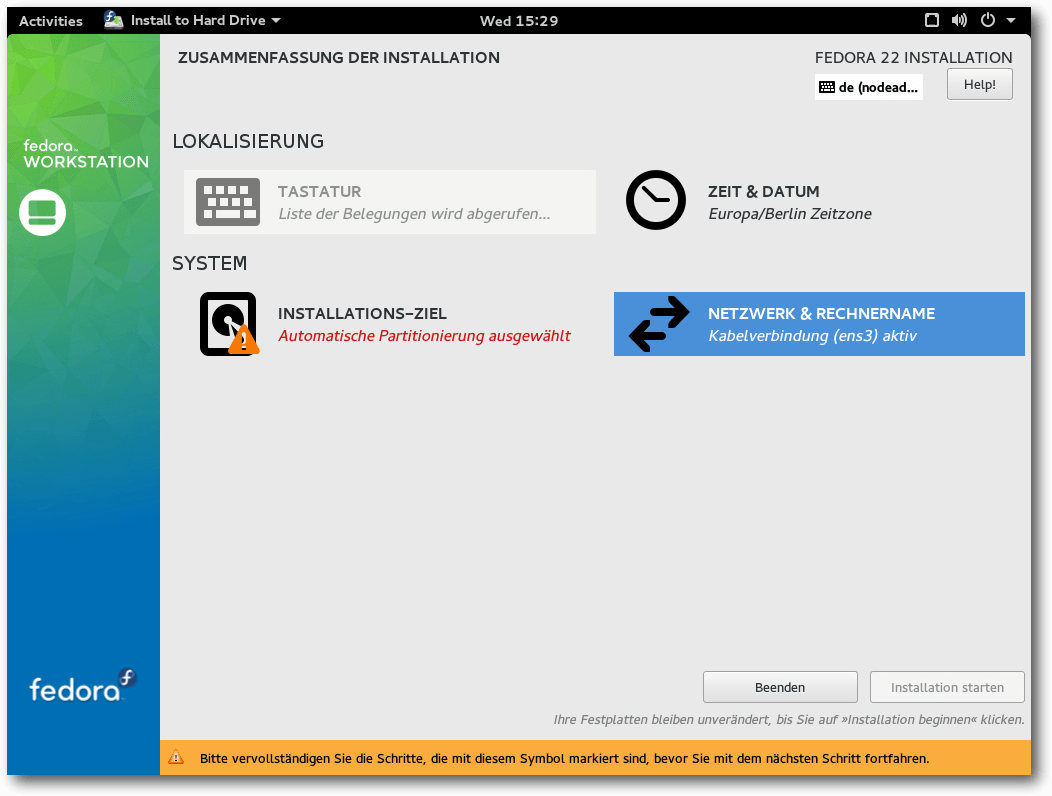Expand the Install to Hard Drive app menu
The width and height of the screenshot is (1052, 796).
(x=193, y=20)
